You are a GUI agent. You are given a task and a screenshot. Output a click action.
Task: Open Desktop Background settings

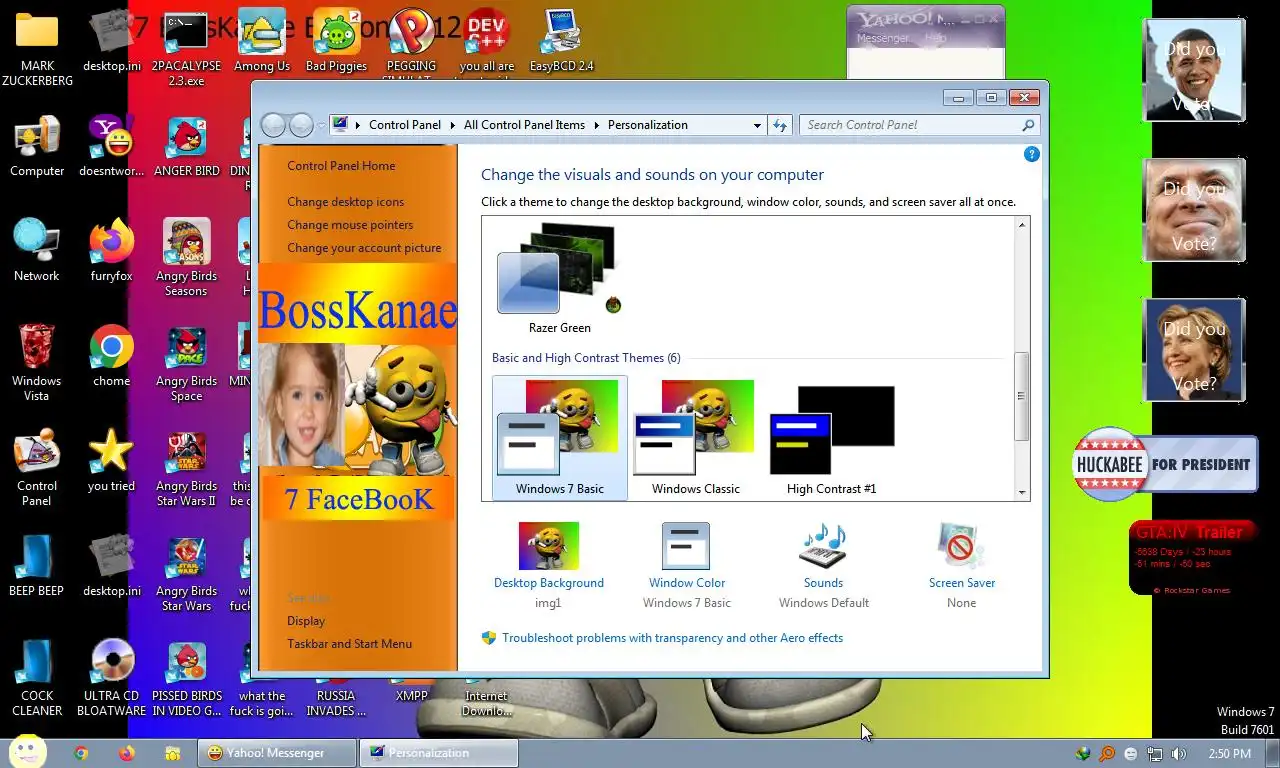coord(549,565)
